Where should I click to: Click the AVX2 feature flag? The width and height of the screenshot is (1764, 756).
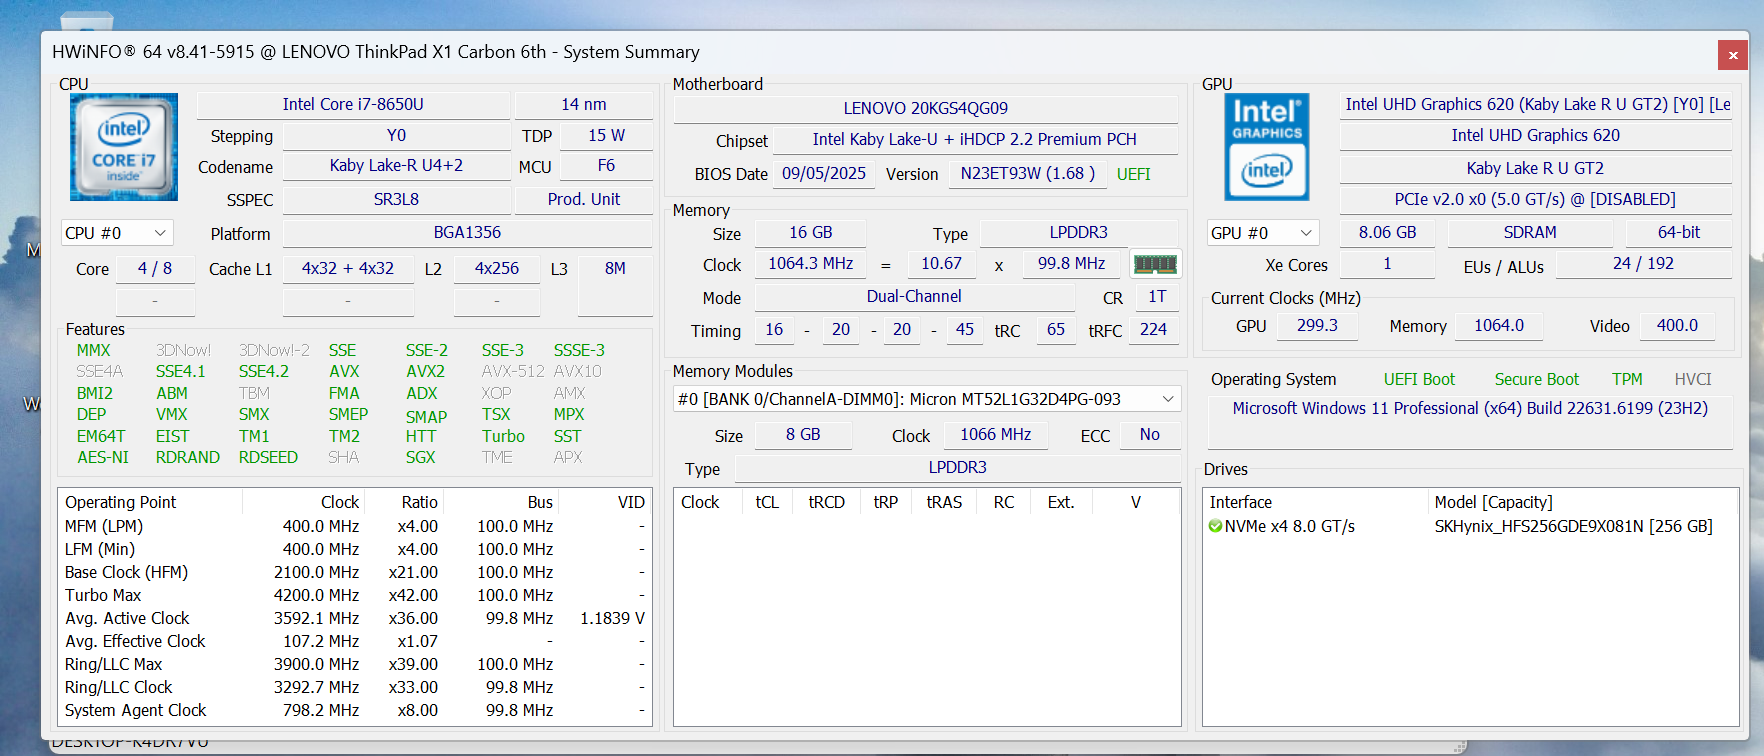[x=426, y=371]
